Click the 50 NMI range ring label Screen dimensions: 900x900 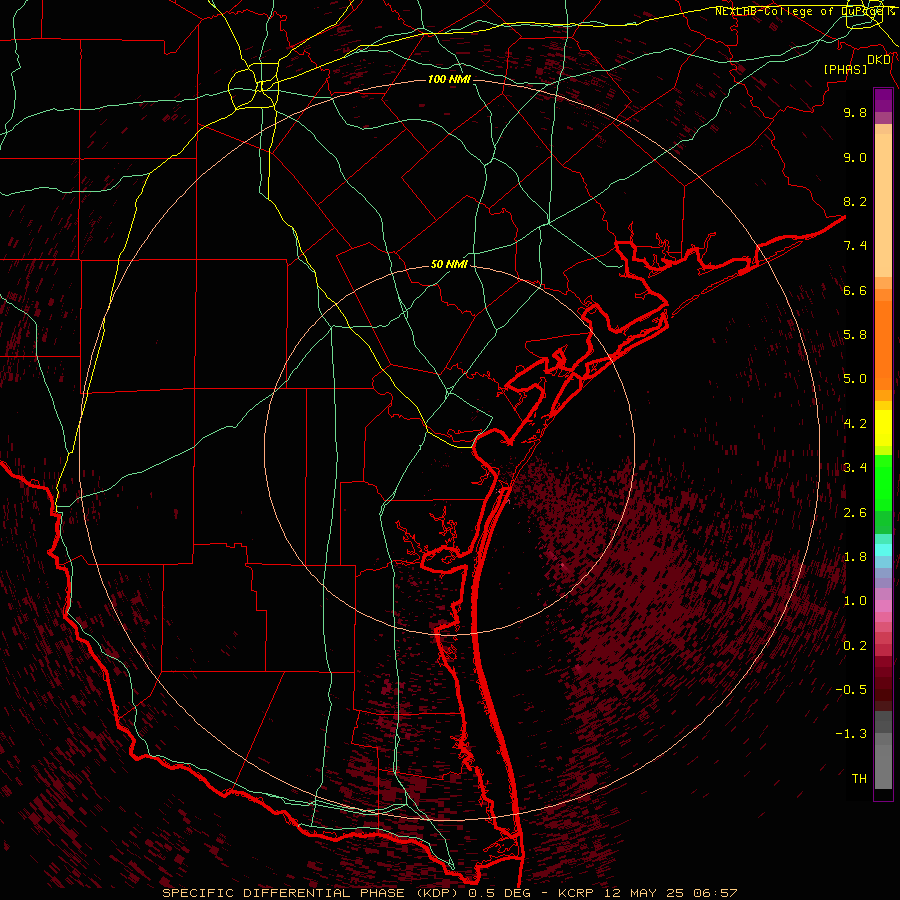(x=449, y=264)
